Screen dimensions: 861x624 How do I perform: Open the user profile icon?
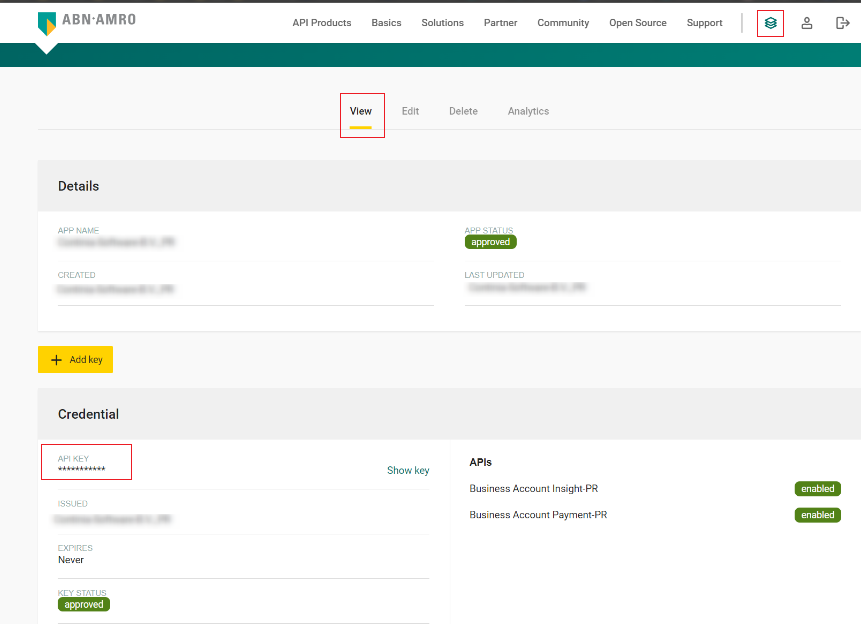[807, 23]
